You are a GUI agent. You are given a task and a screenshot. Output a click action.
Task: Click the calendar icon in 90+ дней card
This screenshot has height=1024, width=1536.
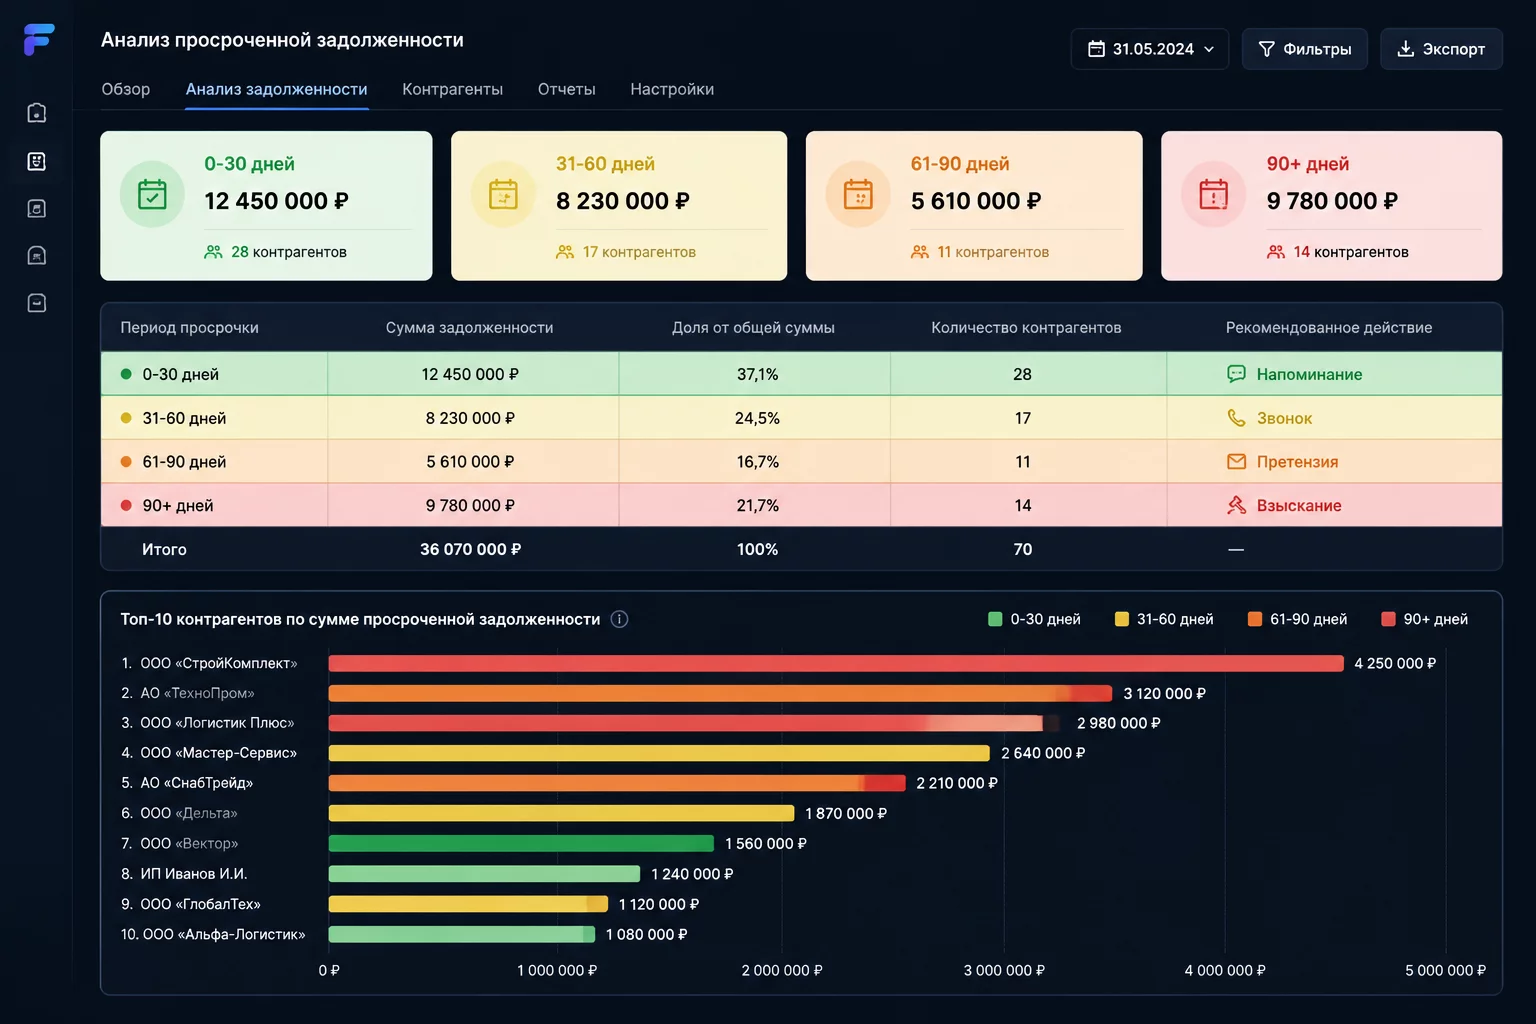pyautogui.click(x=1213, y=194)
